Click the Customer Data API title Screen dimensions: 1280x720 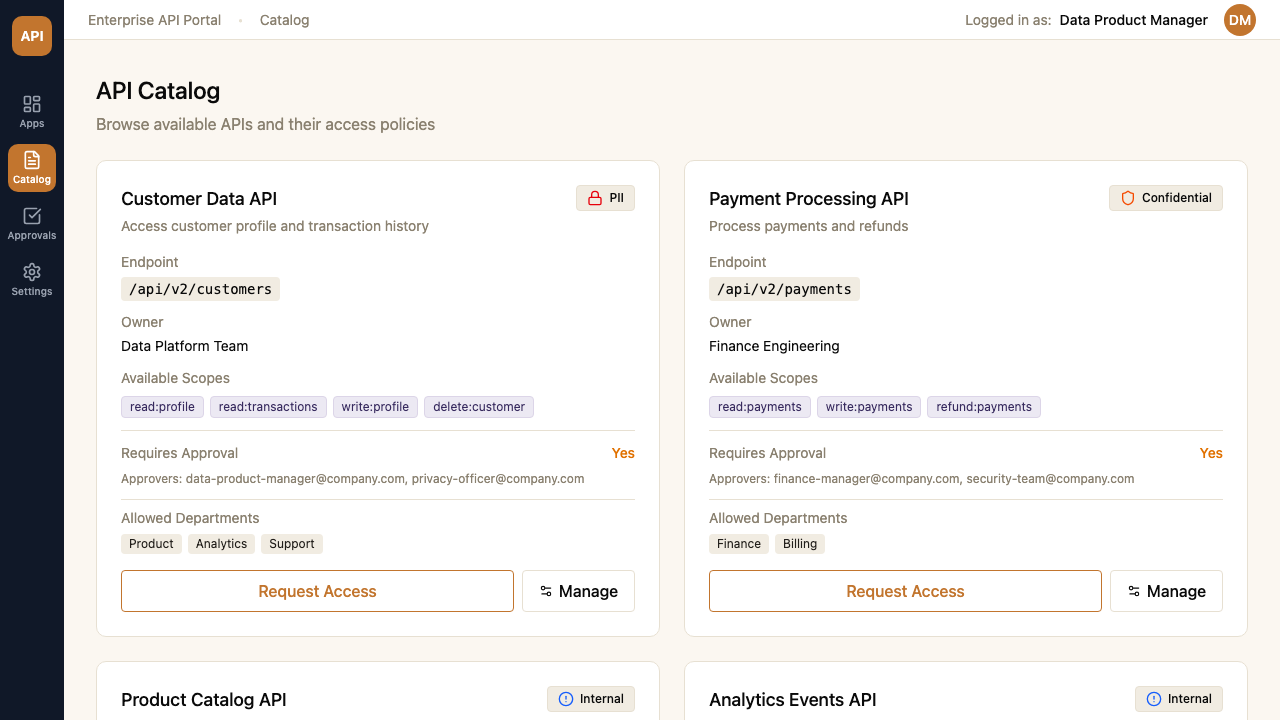coord(199,199)
